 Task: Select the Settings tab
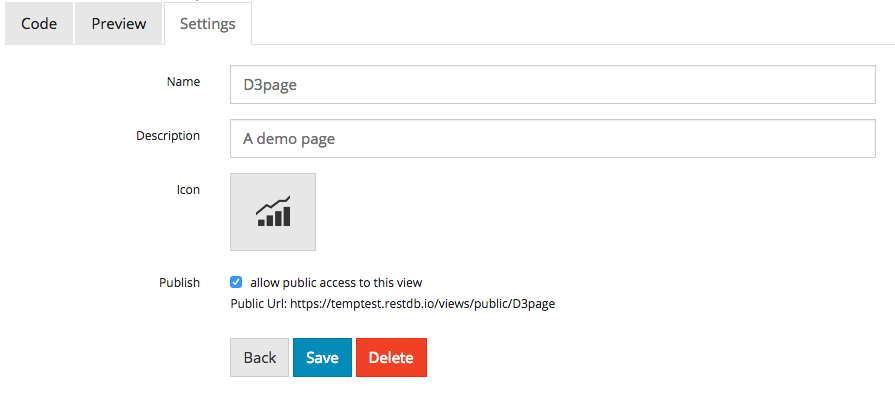[x=208, y=24]
